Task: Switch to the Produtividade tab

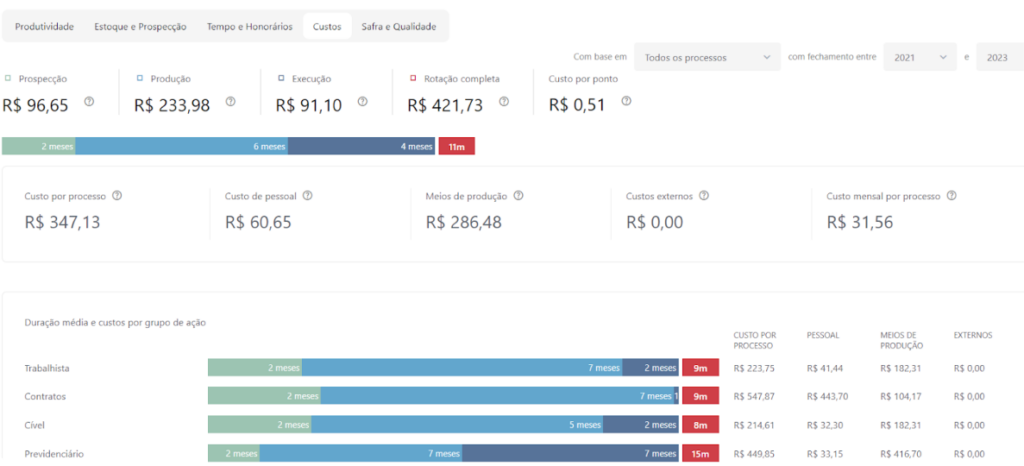Action: (x=44, y=26)
